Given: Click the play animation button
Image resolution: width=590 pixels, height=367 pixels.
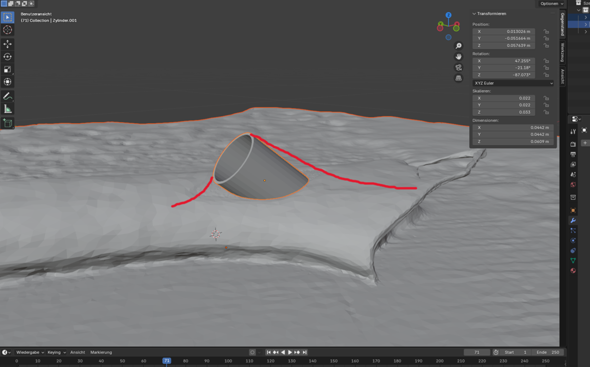Looking at the screenshot, I should pyautogui.click(x=290, y=352).
